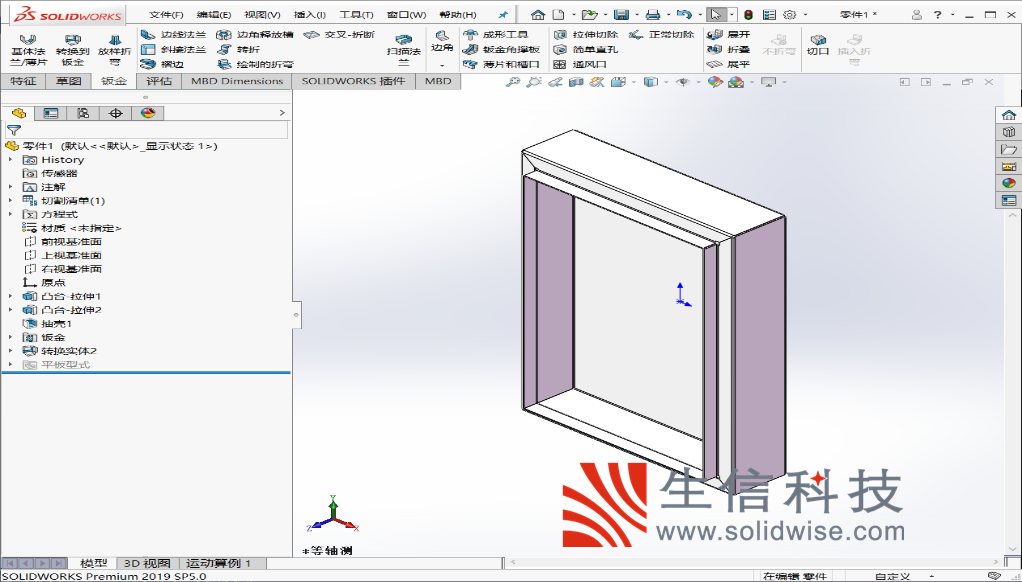Click the 展开 unfold tool
This screenshot has width=1022, height=582.
(729, 35)
